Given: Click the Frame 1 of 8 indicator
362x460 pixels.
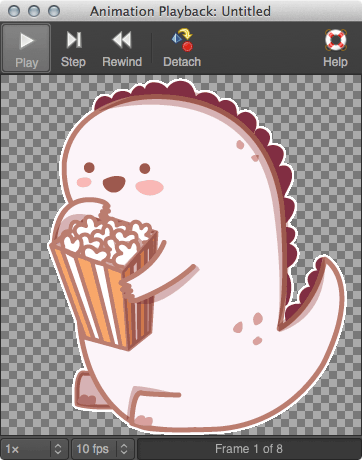Looking at the screenshot, I should (x=249, y=449).
